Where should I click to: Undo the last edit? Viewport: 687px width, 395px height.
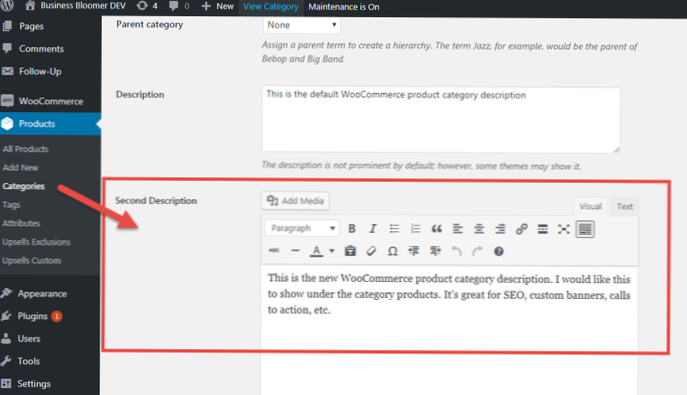[457, 251]
